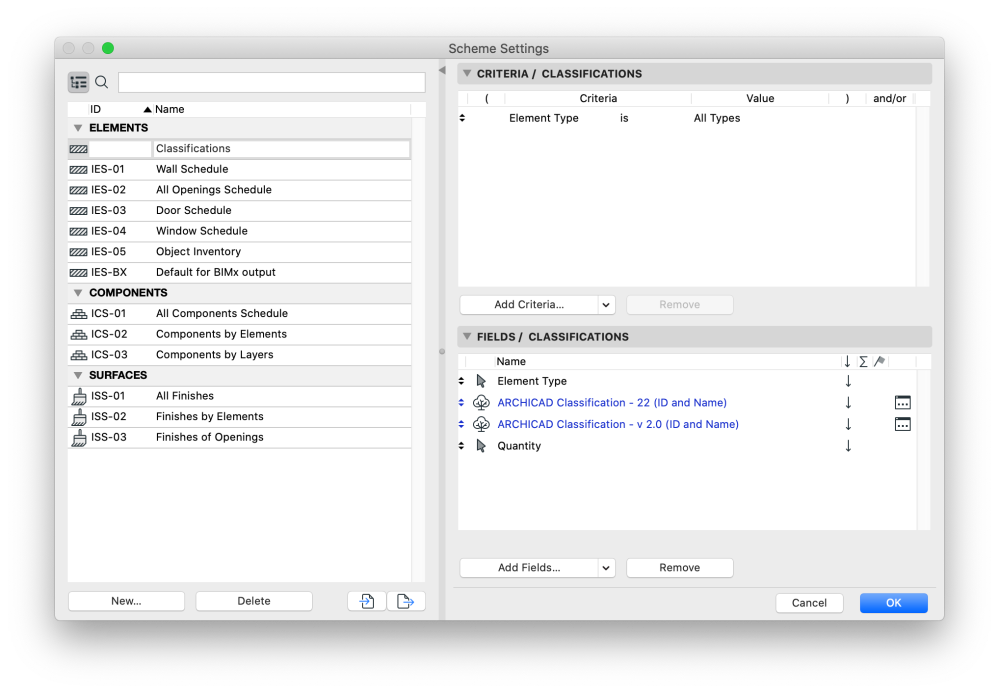
Task: Click the Classifications scheme hatch icon
Action: point(78,149)
